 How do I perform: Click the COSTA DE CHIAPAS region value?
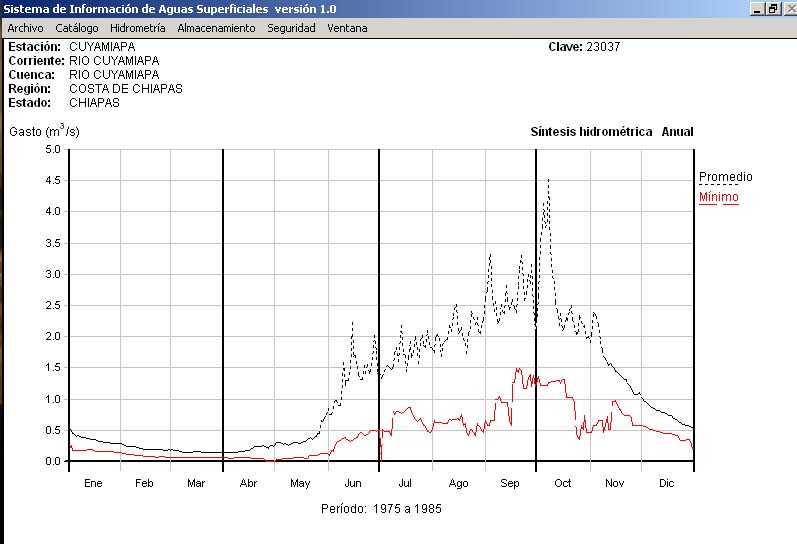125,89
